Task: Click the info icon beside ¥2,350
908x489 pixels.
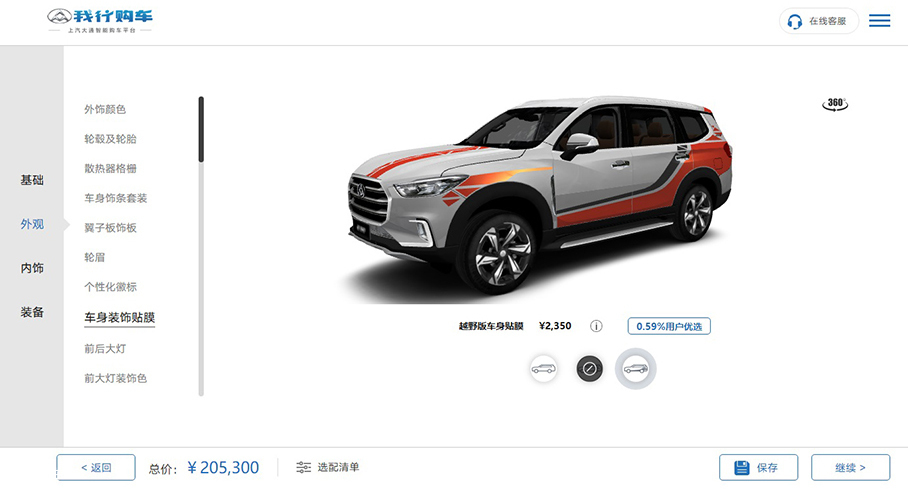Action: click(x=596, y=326)
